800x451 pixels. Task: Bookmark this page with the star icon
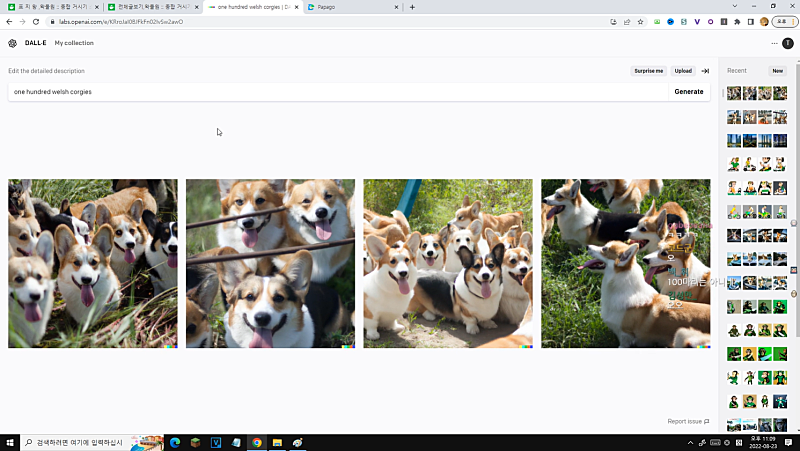point(640,21)
